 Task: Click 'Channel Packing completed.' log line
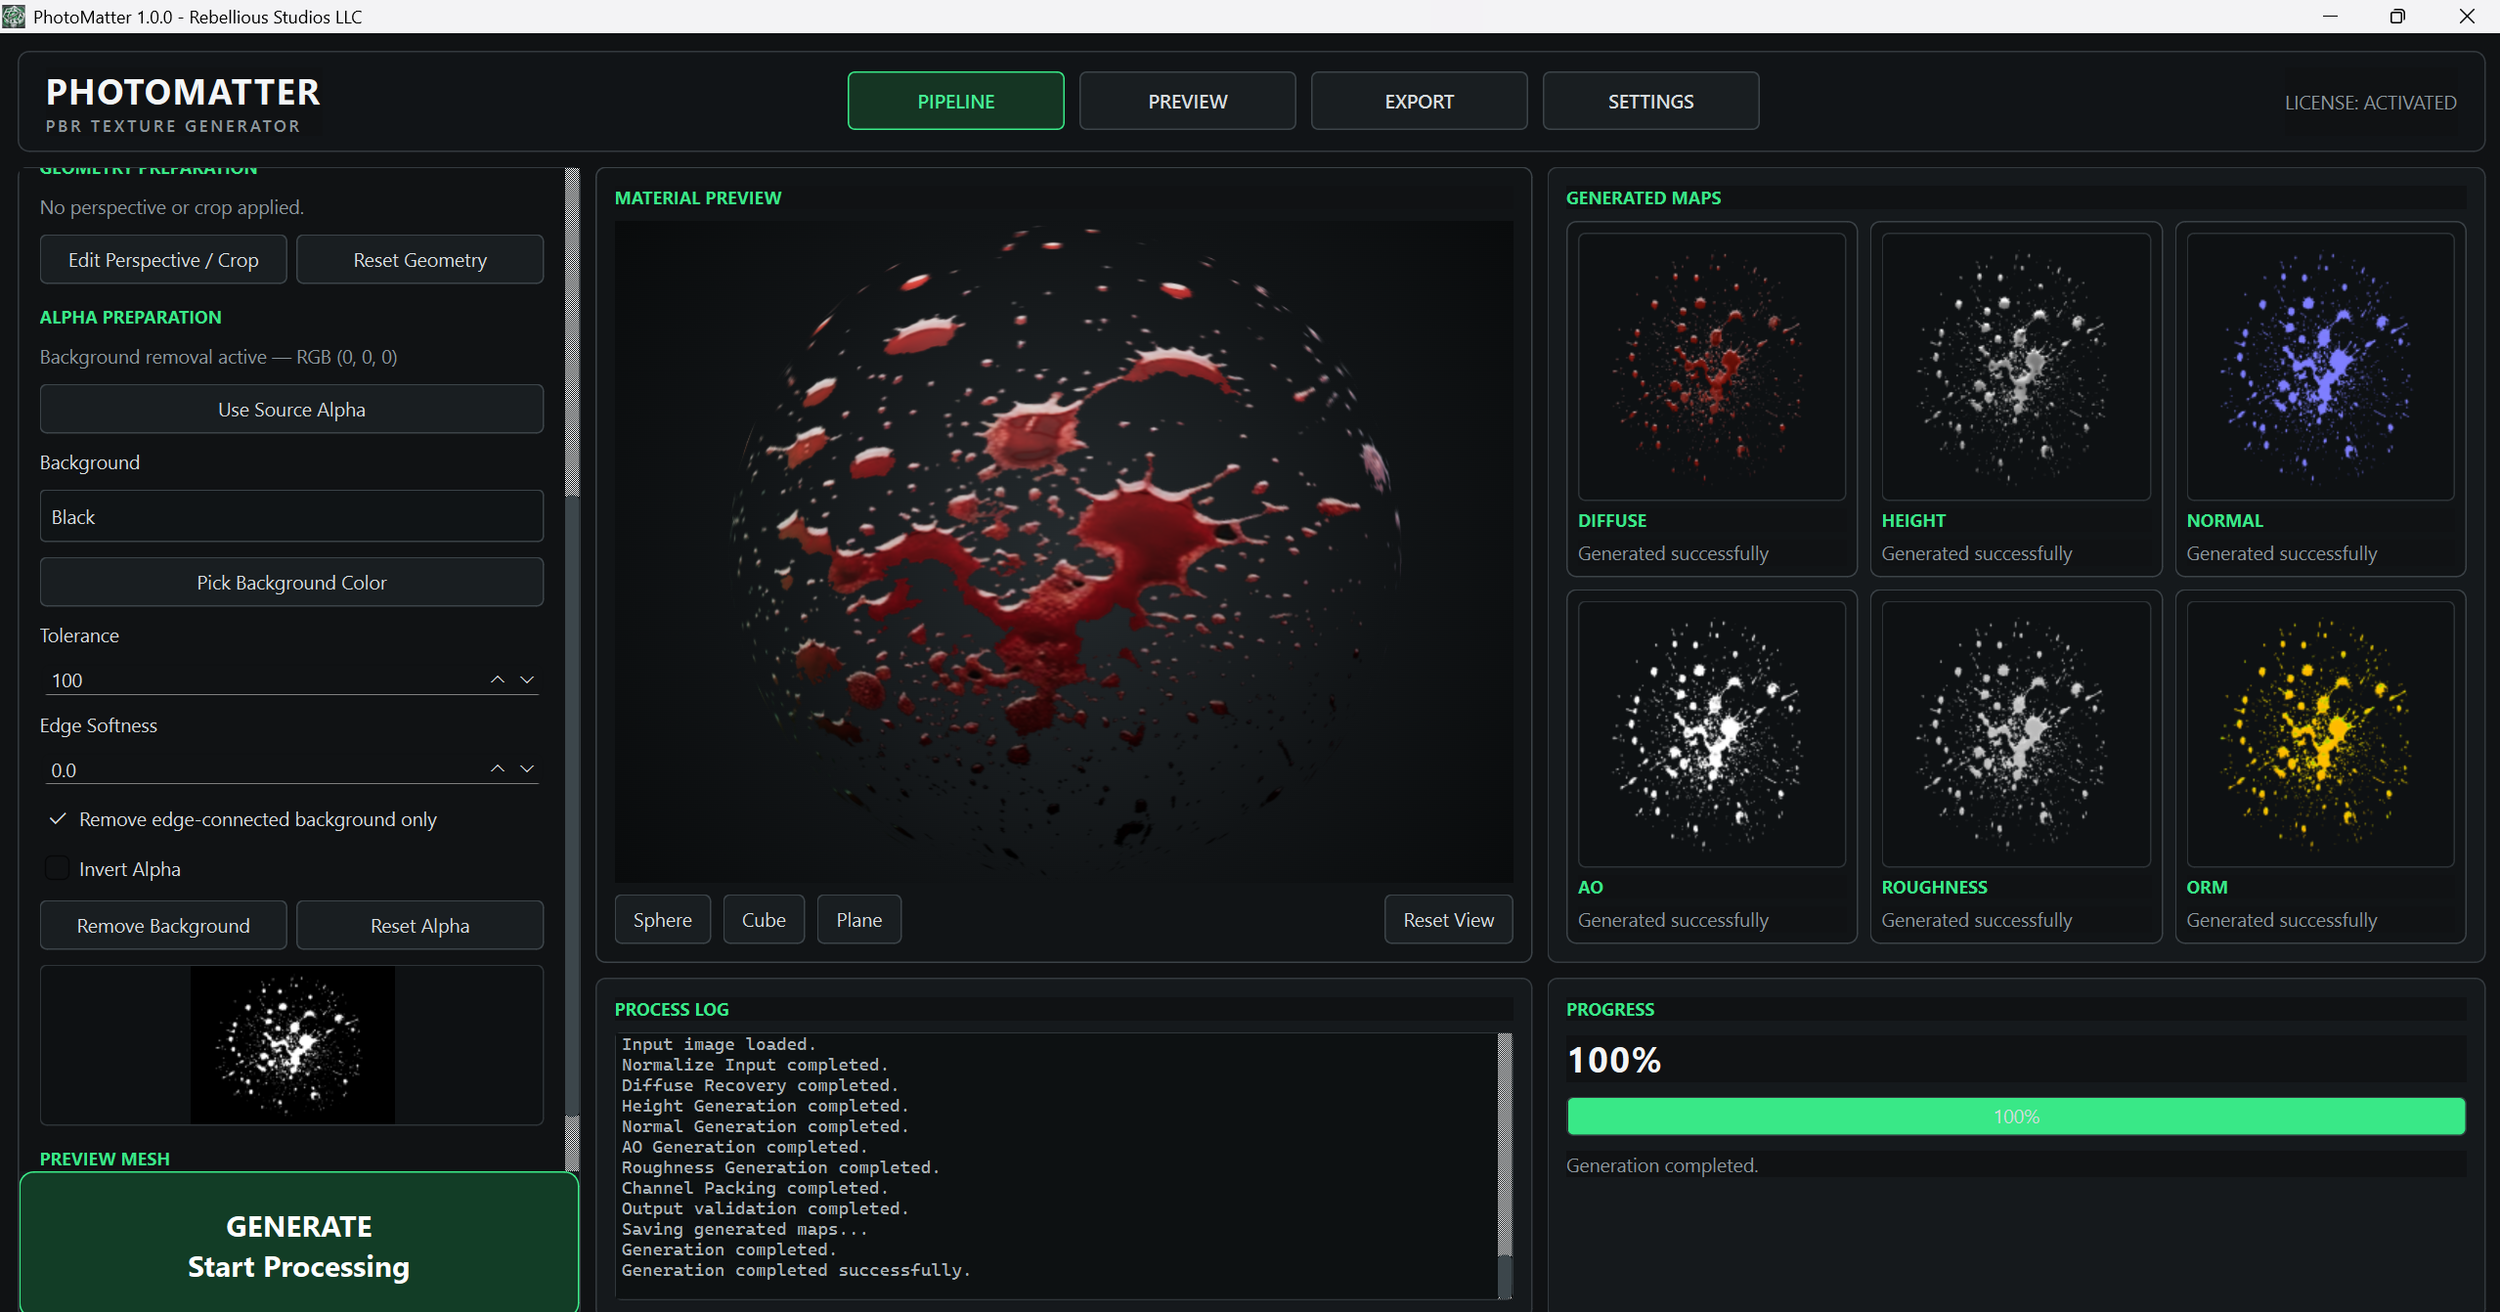(x=755, y=1188)
